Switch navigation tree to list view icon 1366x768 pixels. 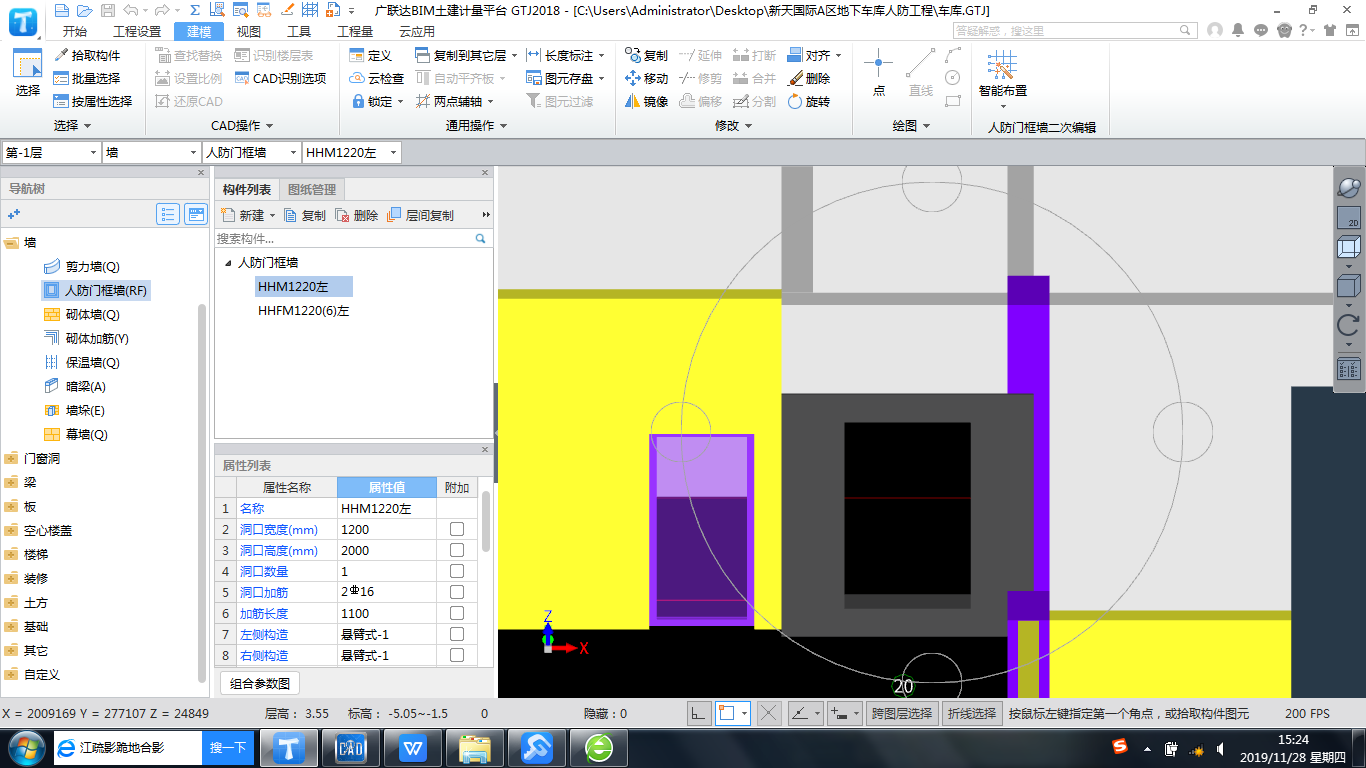click(x=168, y=214)
